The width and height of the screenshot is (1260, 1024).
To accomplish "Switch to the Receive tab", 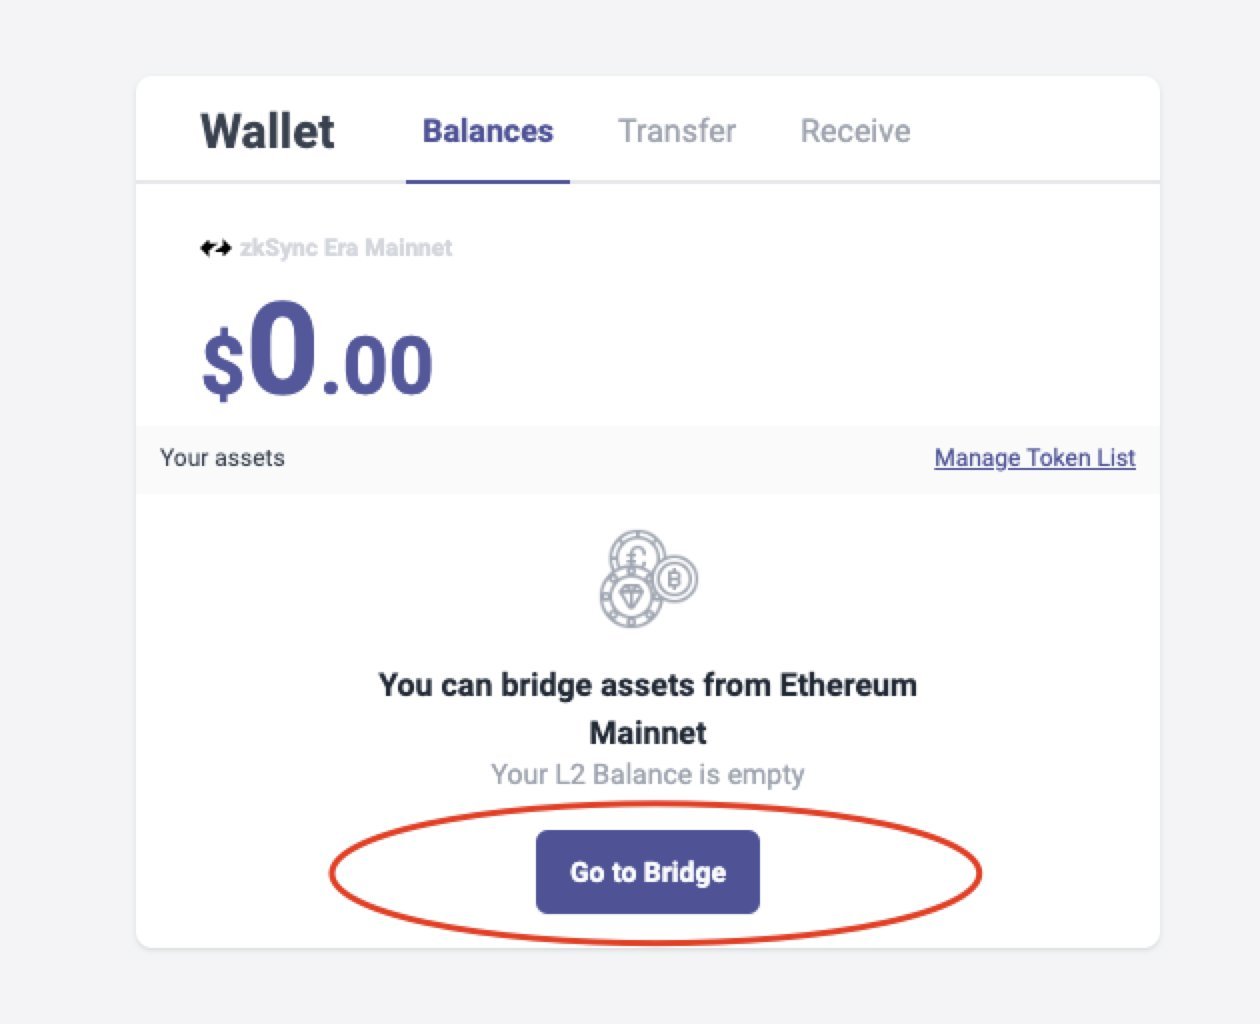I will point(855,131).
